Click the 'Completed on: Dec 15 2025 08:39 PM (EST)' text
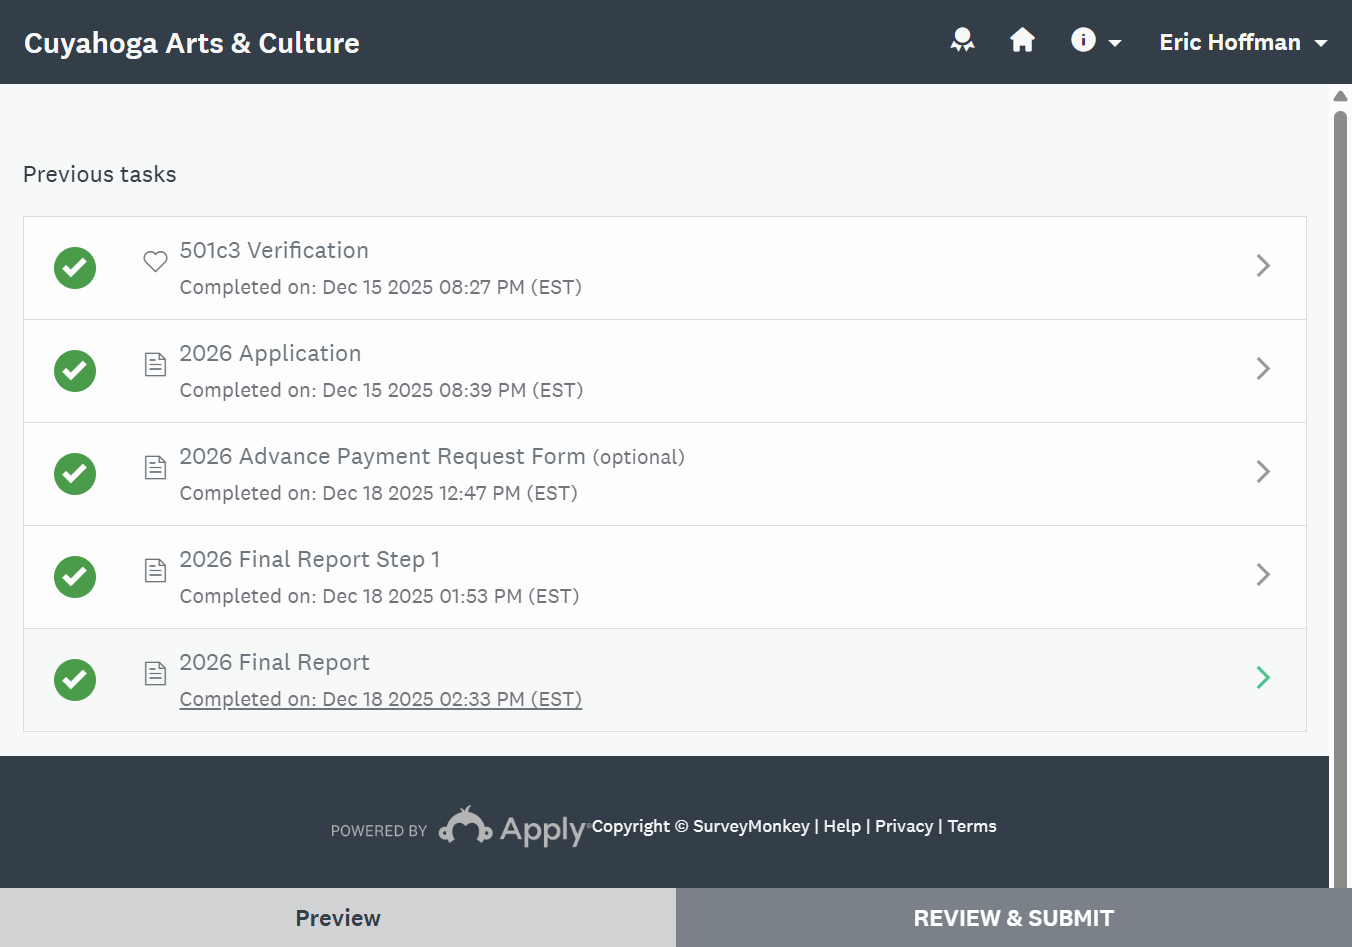1352x947 pixels. 382,390
